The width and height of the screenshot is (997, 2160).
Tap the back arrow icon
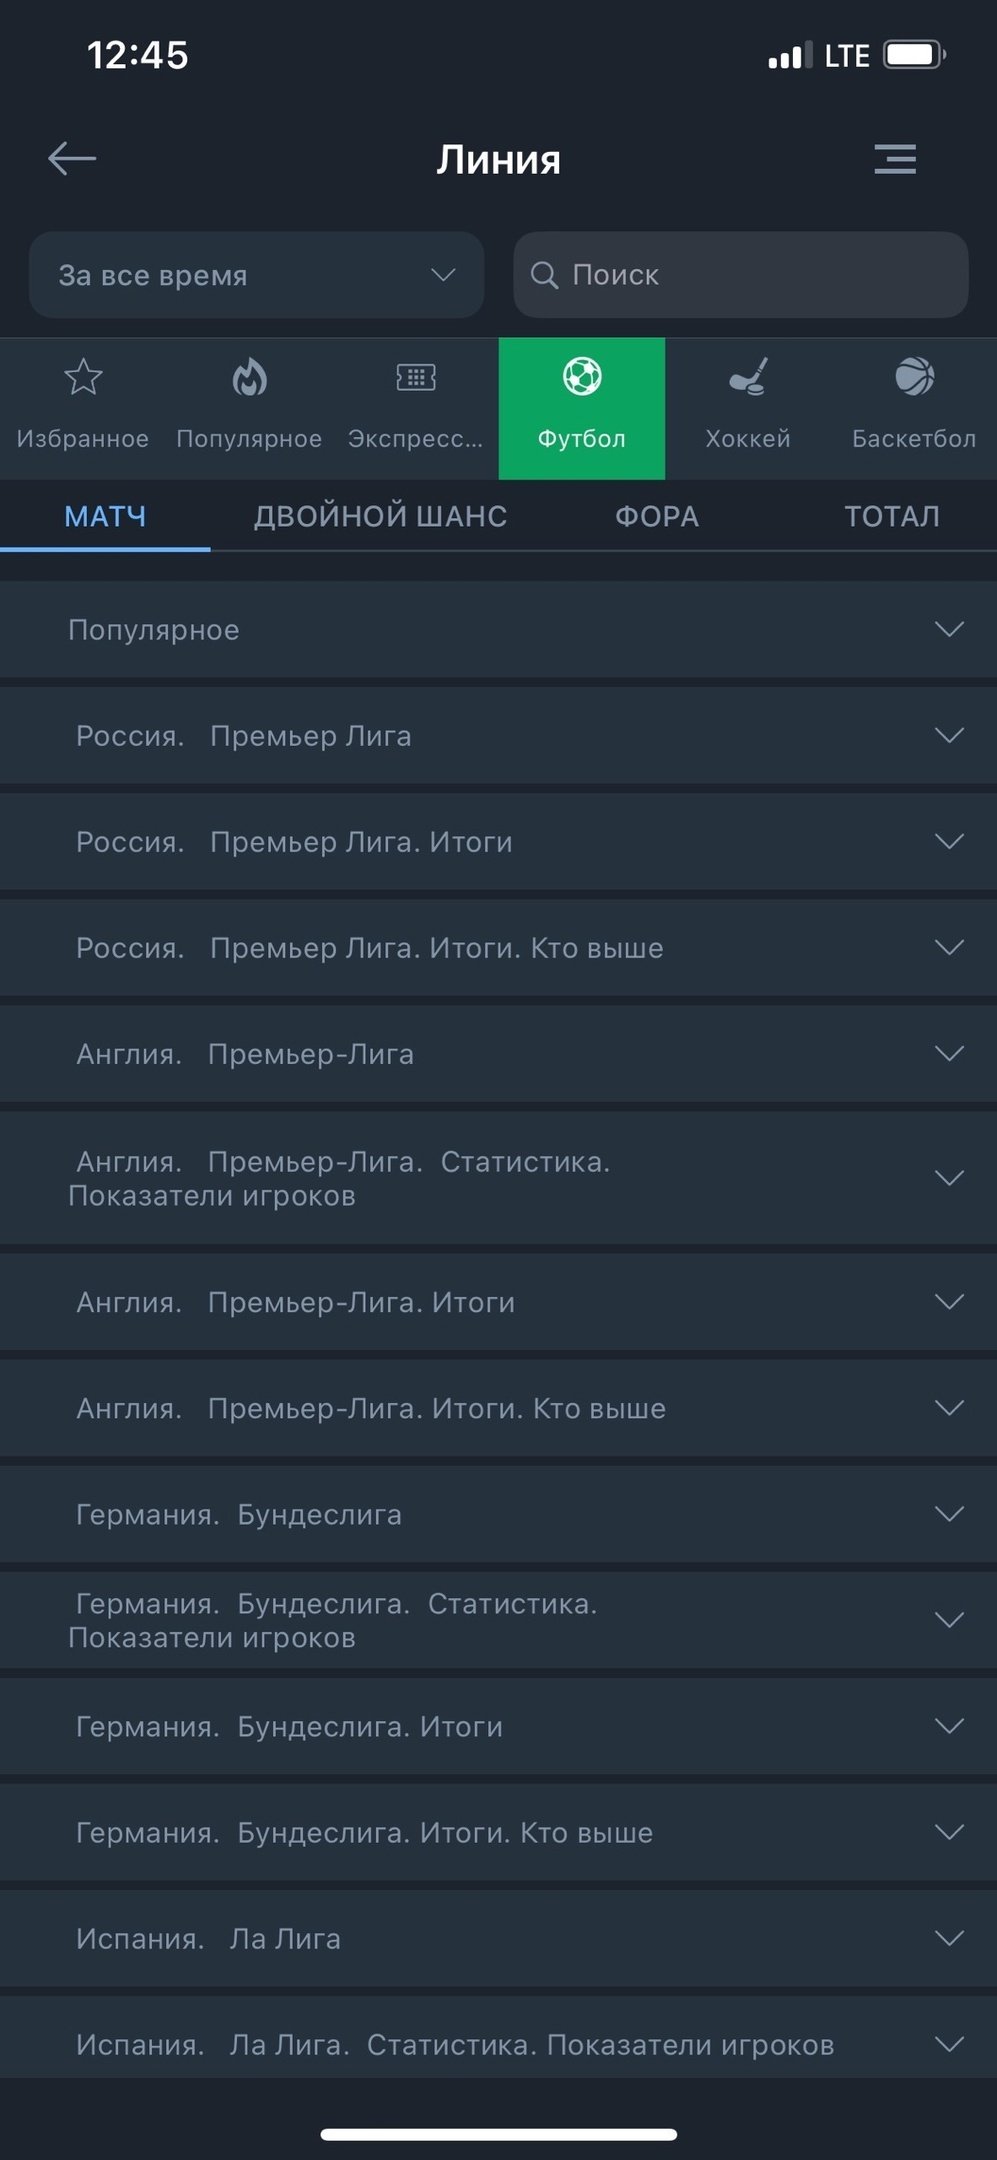click(72, 158)
